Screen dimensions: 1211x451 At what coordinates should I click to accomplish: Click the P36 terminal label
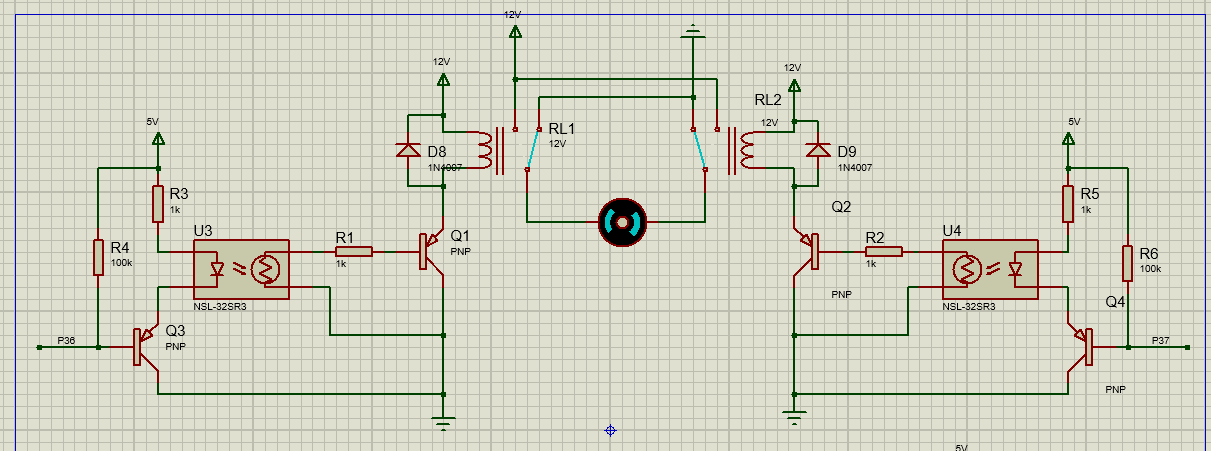pos(66,340)
